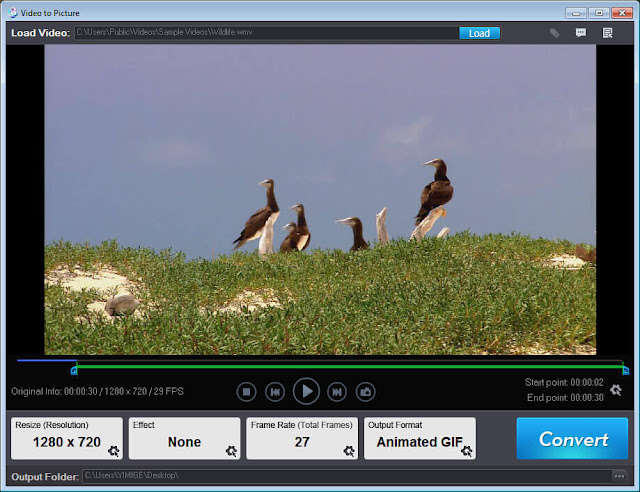This screenshot has width=640, height=492.
Task: Open start and end point settings gear
Action: tap(616, 390)
